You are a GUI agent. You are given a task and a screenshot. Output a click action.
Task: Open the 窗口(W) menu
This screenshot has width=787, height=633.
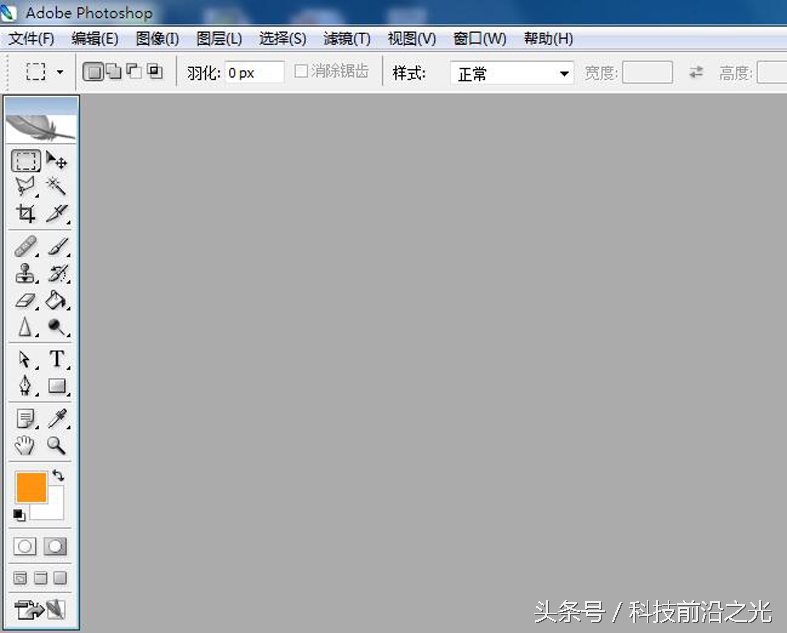pos(479,39)
